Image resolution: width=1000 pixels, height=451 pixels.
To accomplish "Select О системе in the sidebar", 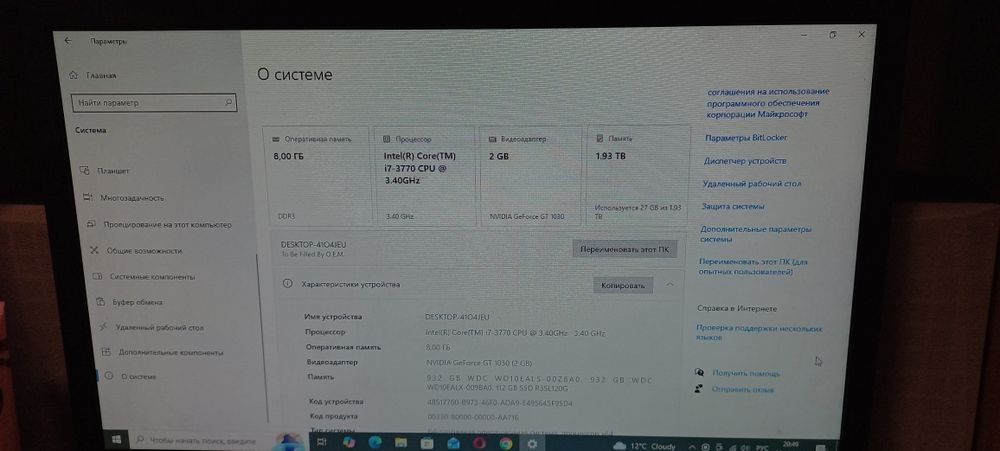I will 131,376.
